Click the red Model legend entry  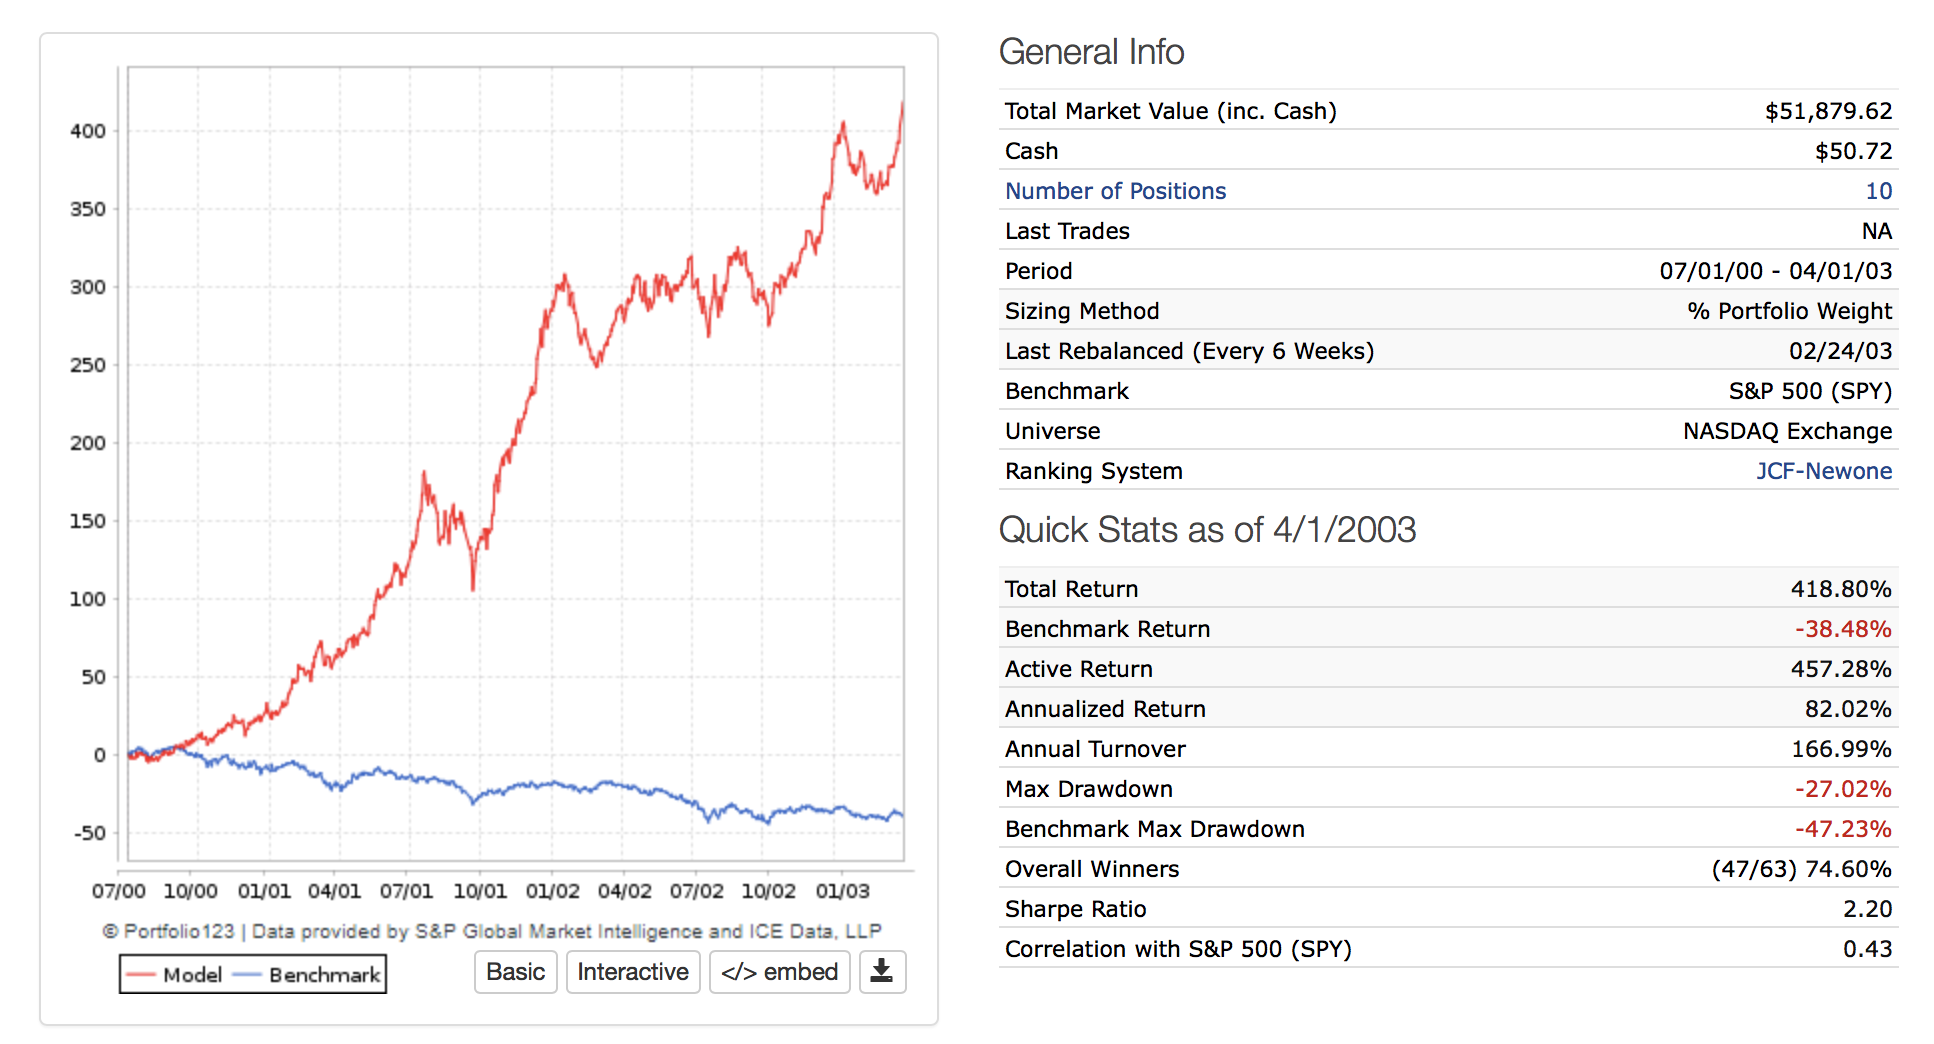click(x=176, y=975)
